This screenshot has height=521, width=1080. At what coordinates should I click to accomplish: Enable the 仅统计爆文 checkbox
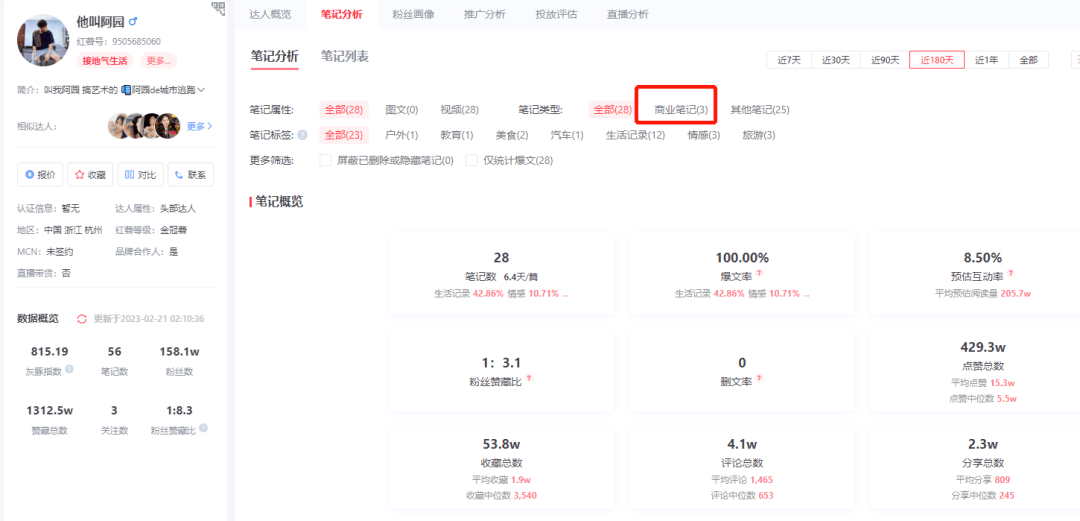pos(472,160)
